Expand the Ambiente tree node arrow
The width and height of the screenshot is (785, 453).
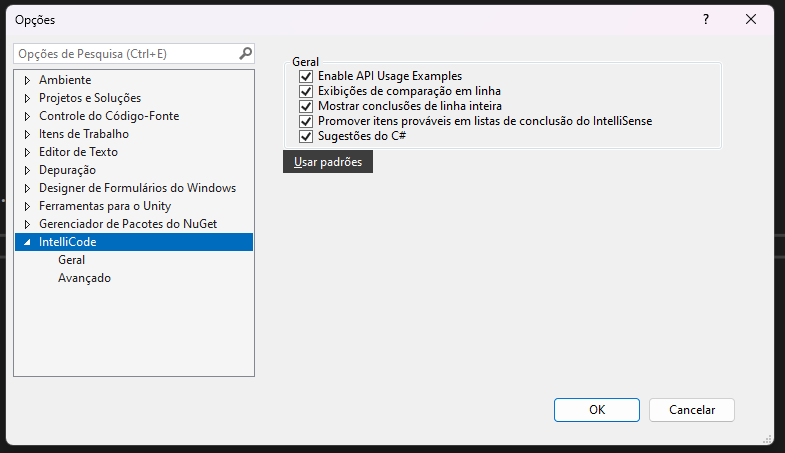(x=28, y=80)
